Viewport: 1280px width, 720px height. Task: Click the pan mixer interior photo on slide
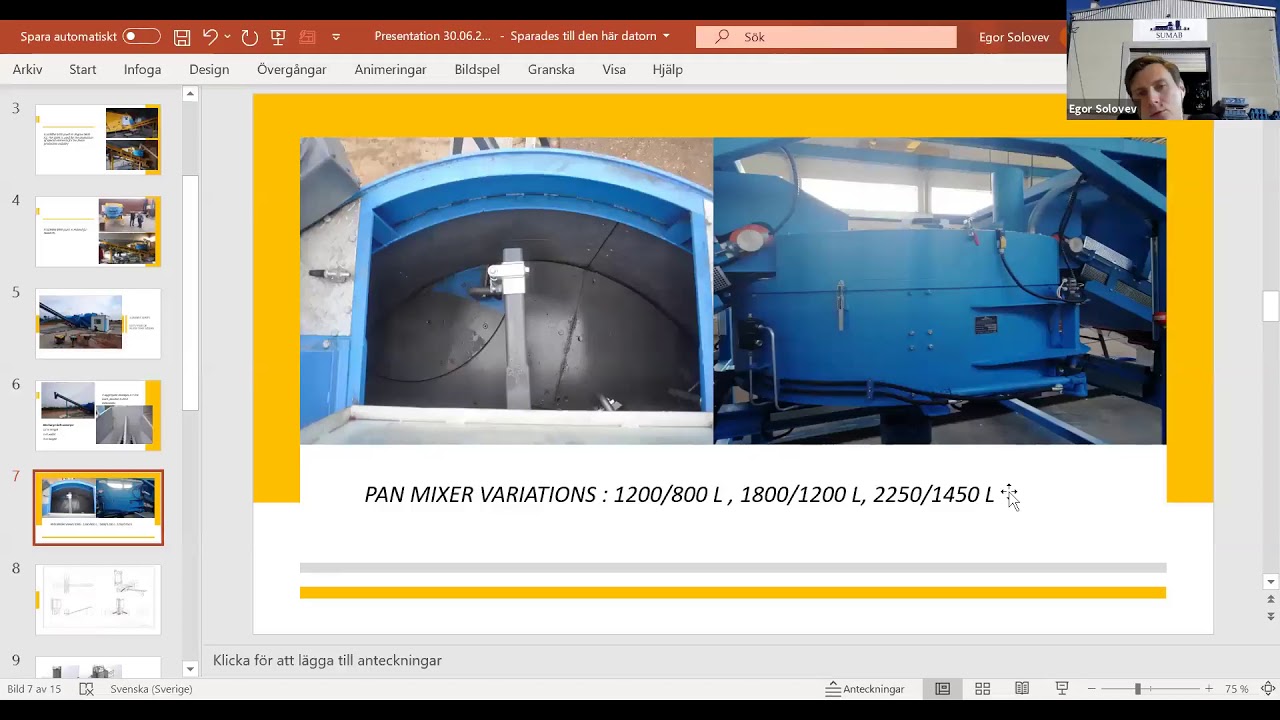506,291
